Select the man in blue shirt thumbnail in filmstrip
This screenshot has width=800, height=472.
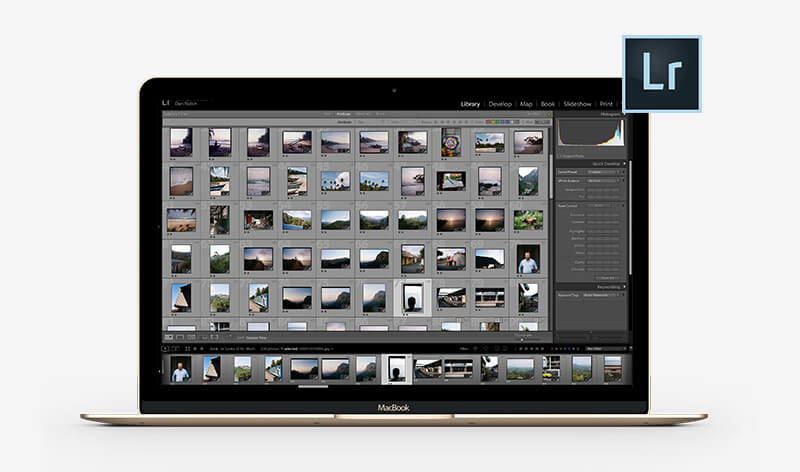(x=180, y=369)
